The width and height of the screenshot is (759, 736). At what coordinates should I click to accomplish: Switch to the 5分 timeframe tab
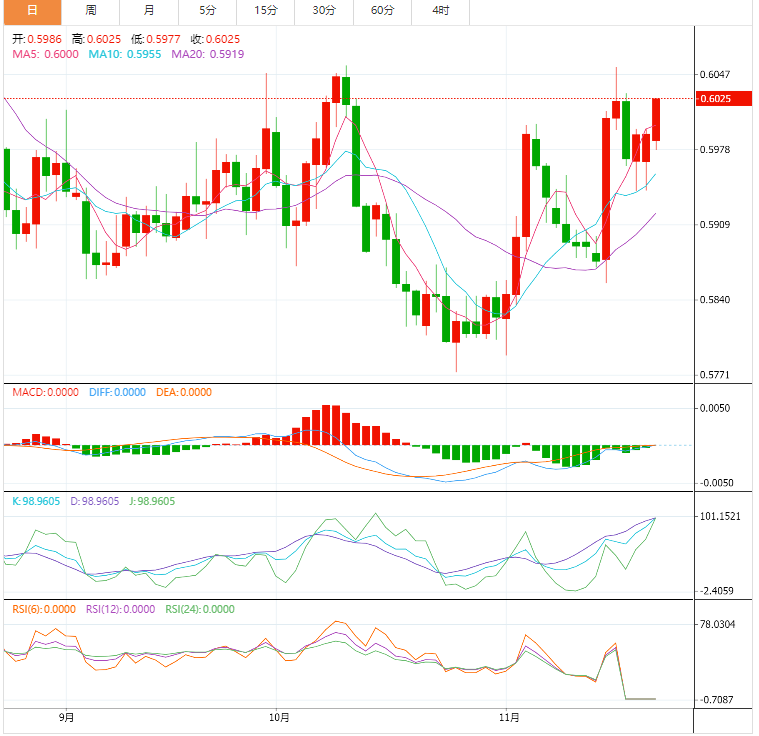point(207,11)
